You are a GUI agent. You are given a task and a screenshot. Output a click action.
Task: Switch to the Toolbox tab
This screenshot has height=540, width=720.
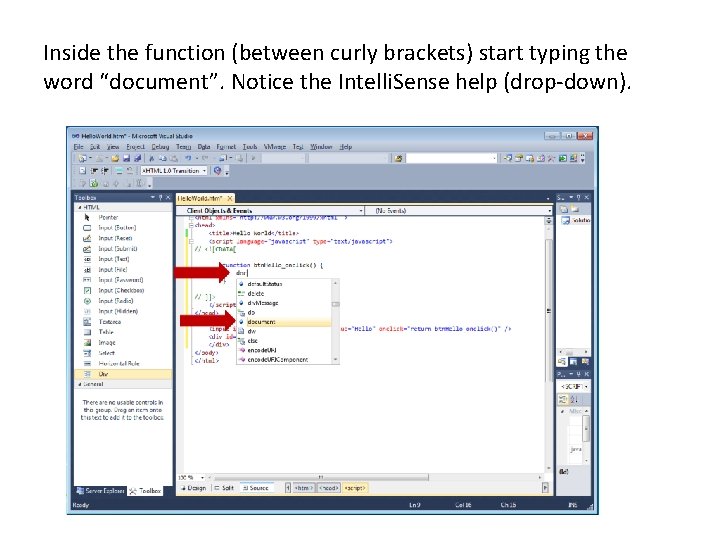(x=145, y=491)
